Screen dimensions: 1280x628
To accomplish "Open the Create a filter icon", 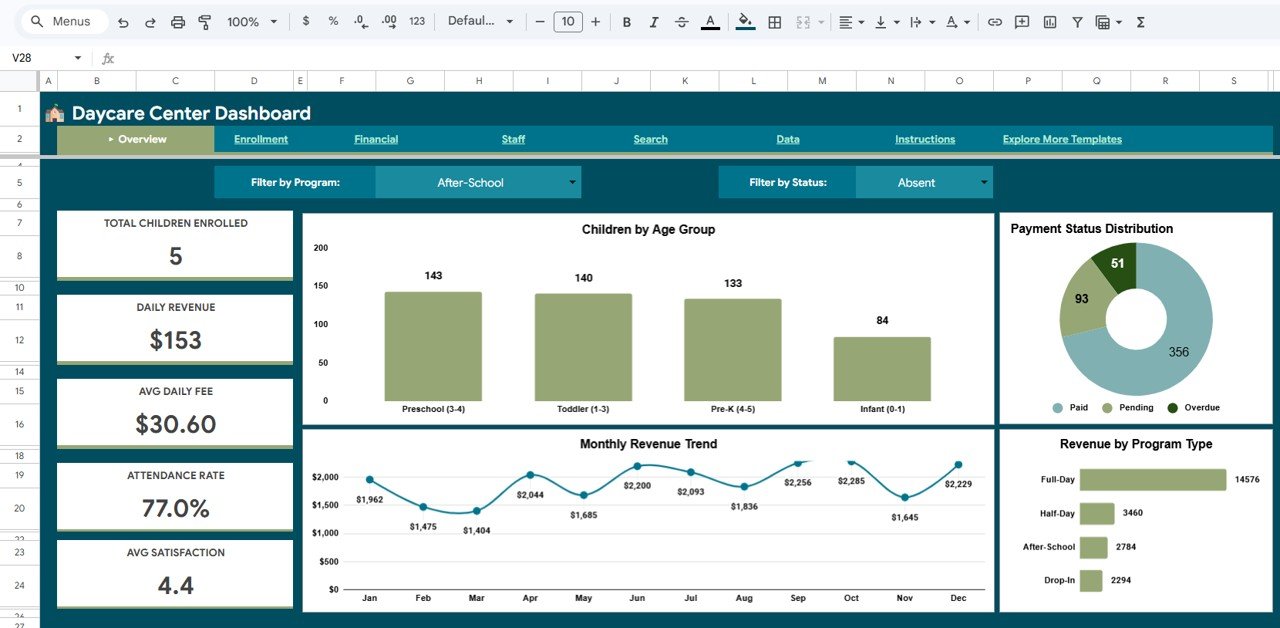I will pyautogui.click(x=1077, y=21).
